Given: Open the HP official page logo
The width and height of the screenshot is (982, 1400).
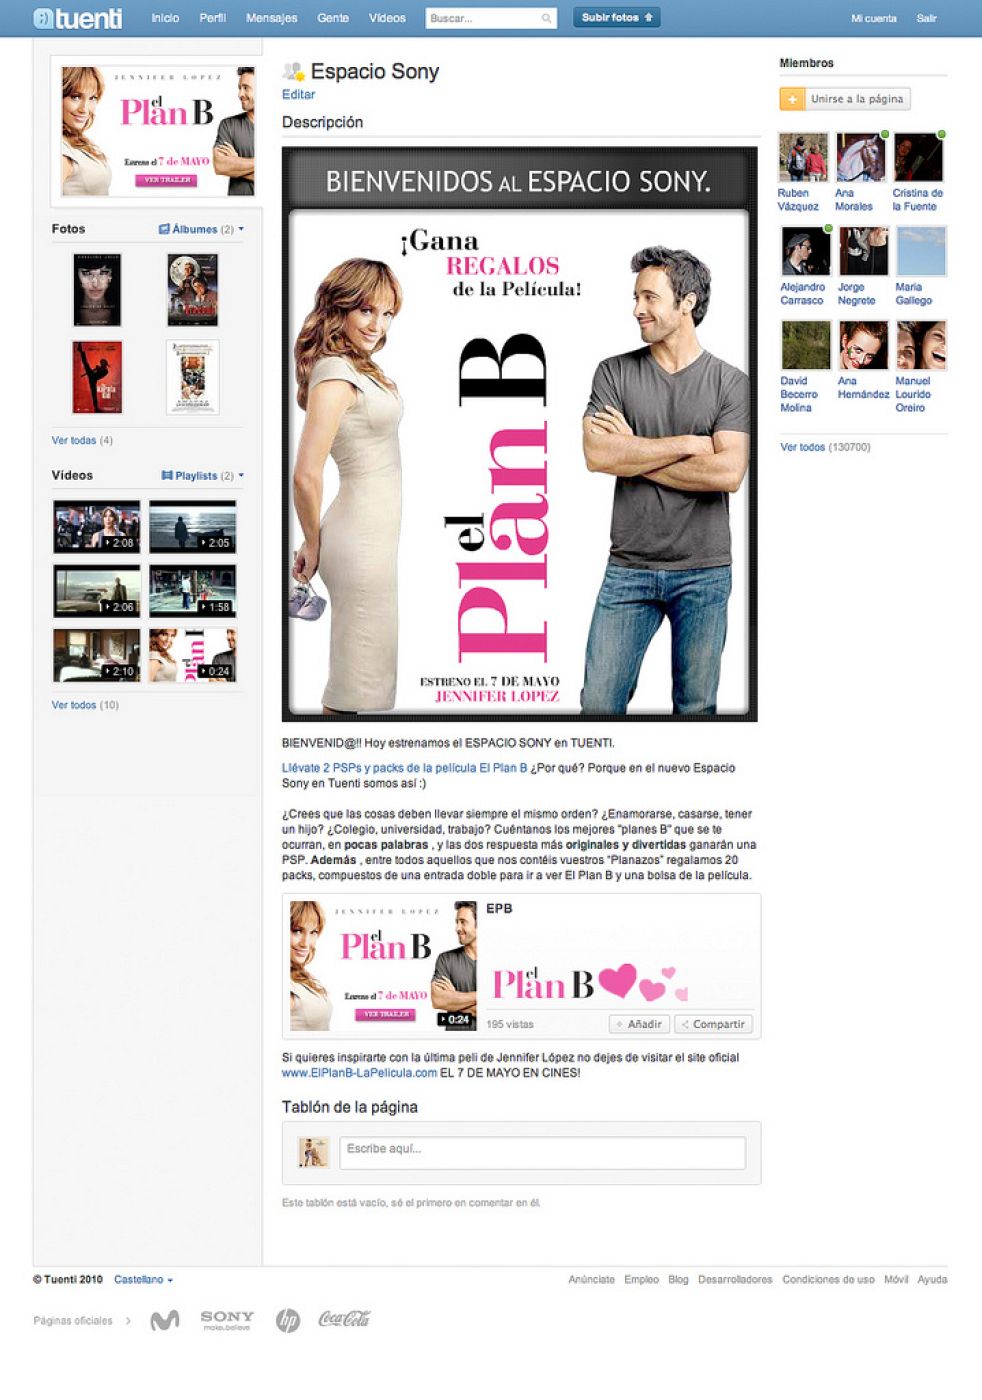Looking at the screenshot, I should coord(288,1321).
